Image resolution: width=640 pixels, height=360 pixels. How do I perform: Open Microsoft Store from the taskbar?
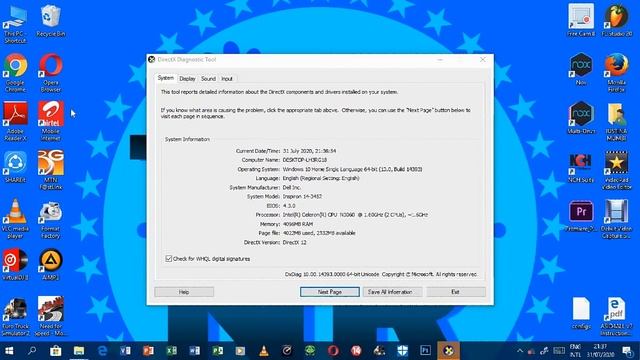coord(56,351)
